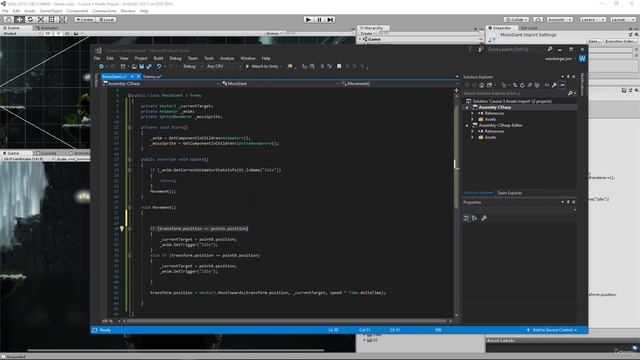Open Unity Inspector tab
The height and width of the screenshot is (360, 640).
pos(502,28)
